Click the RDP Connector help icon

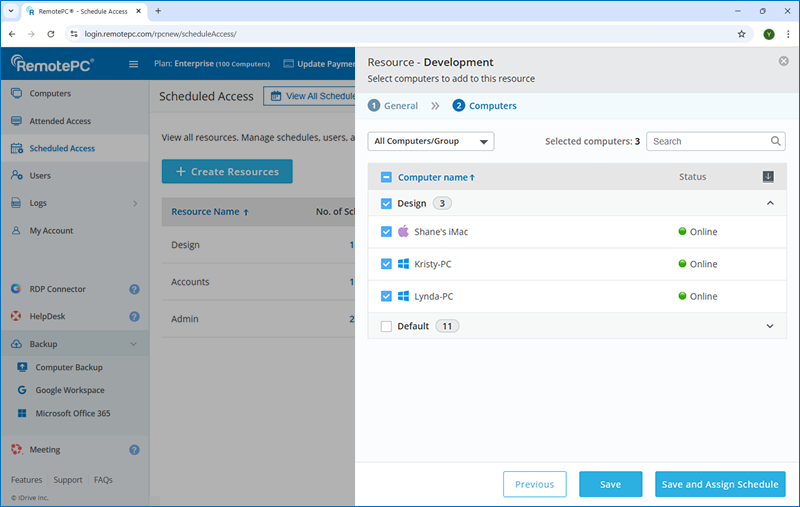(134, 289)
